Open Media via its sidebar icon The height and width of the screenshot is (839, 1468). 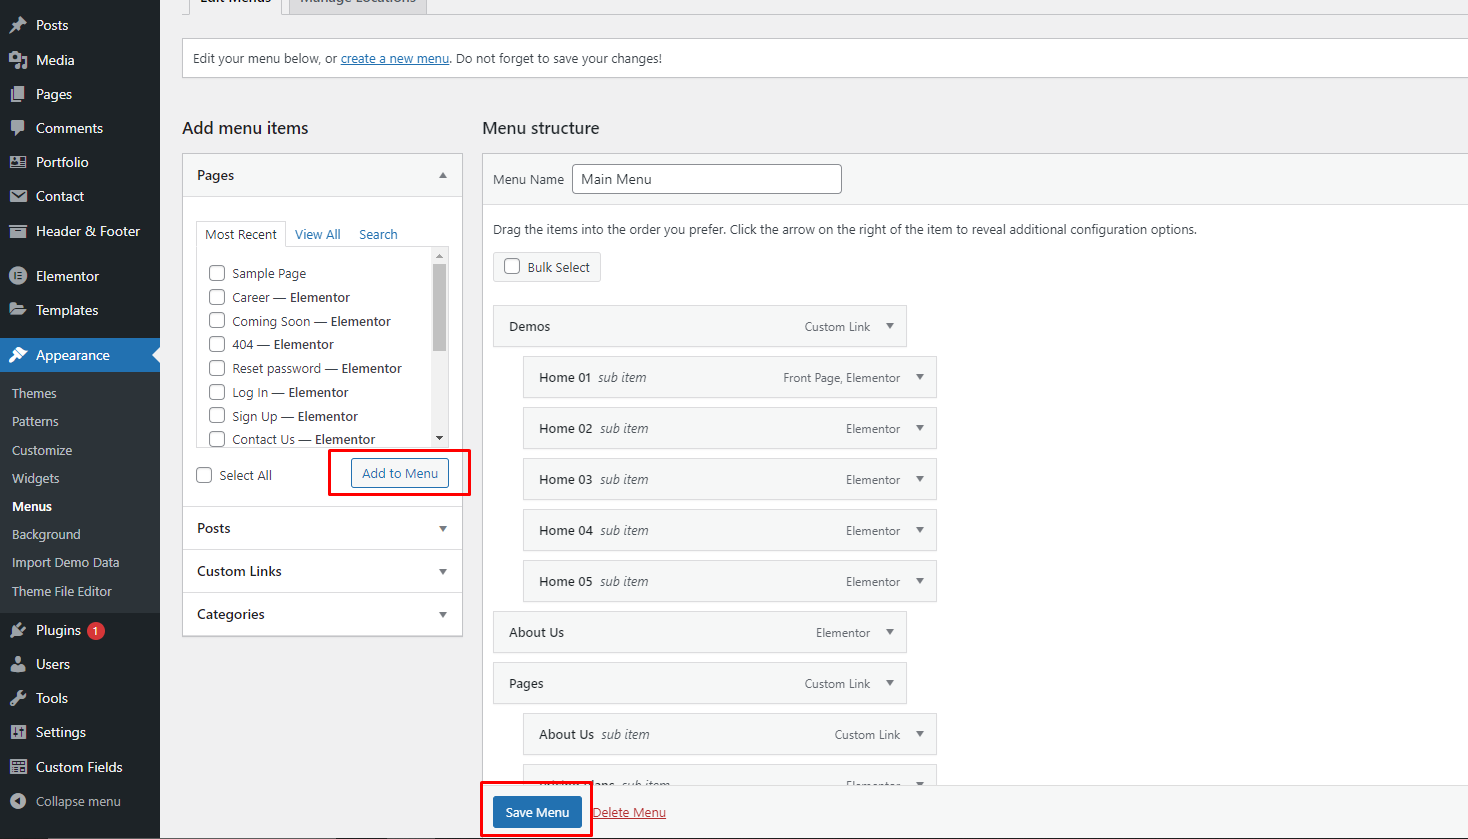click(x=18, y=60)
